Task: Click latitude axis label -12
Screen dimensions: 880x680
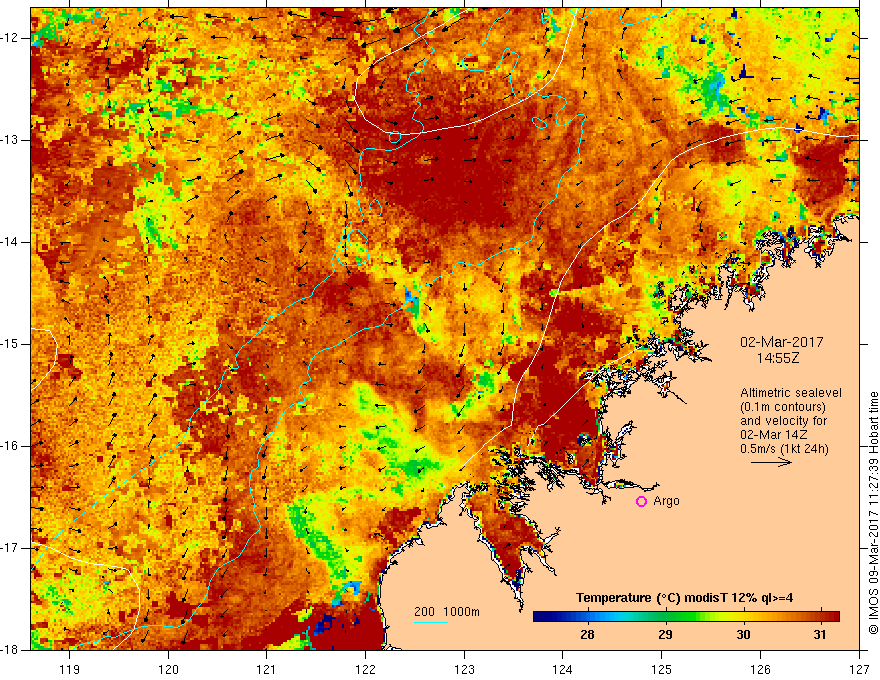Action: point(11,38)
